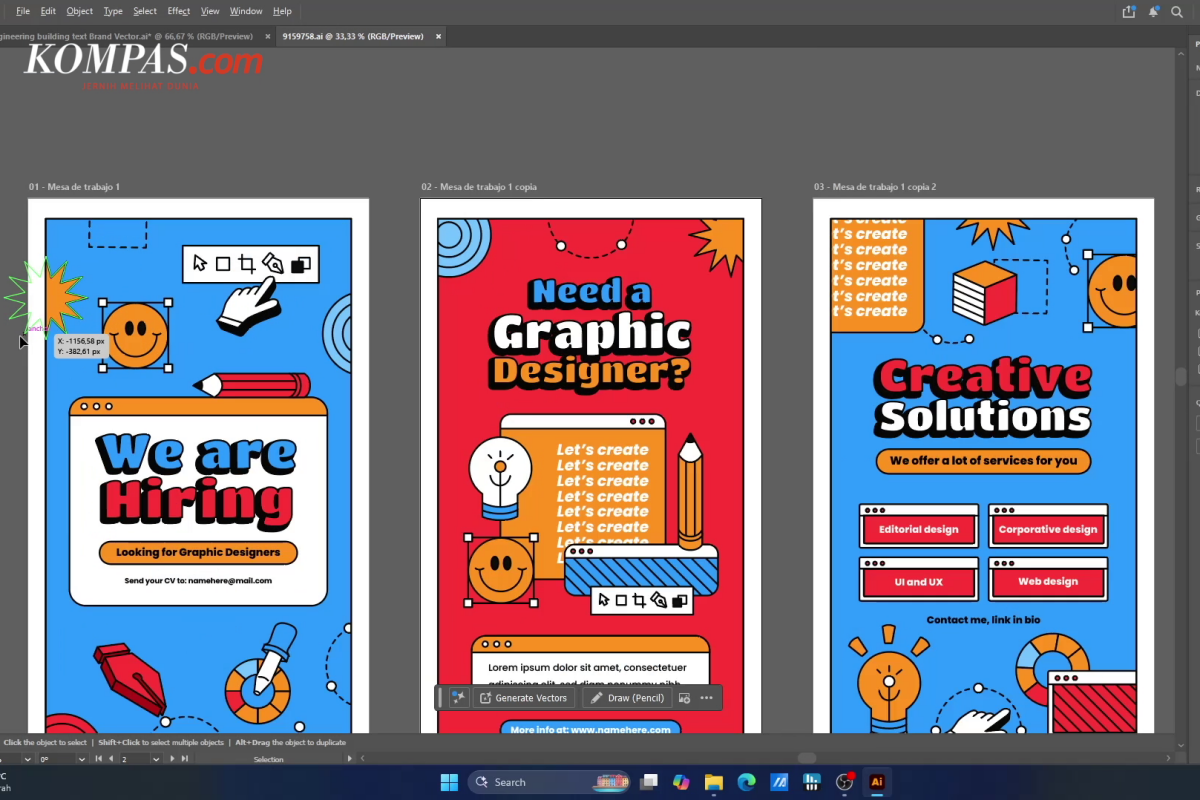
Task: Close the Brand Vector.ai document tab
Action: [x=267, y=36]
